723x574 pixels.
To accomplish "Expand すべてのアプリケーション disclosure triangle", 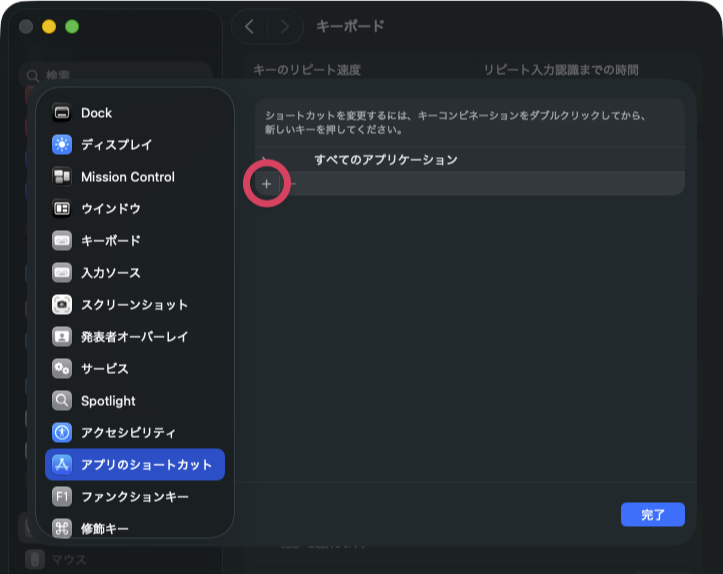I will [x=265, y=160].
